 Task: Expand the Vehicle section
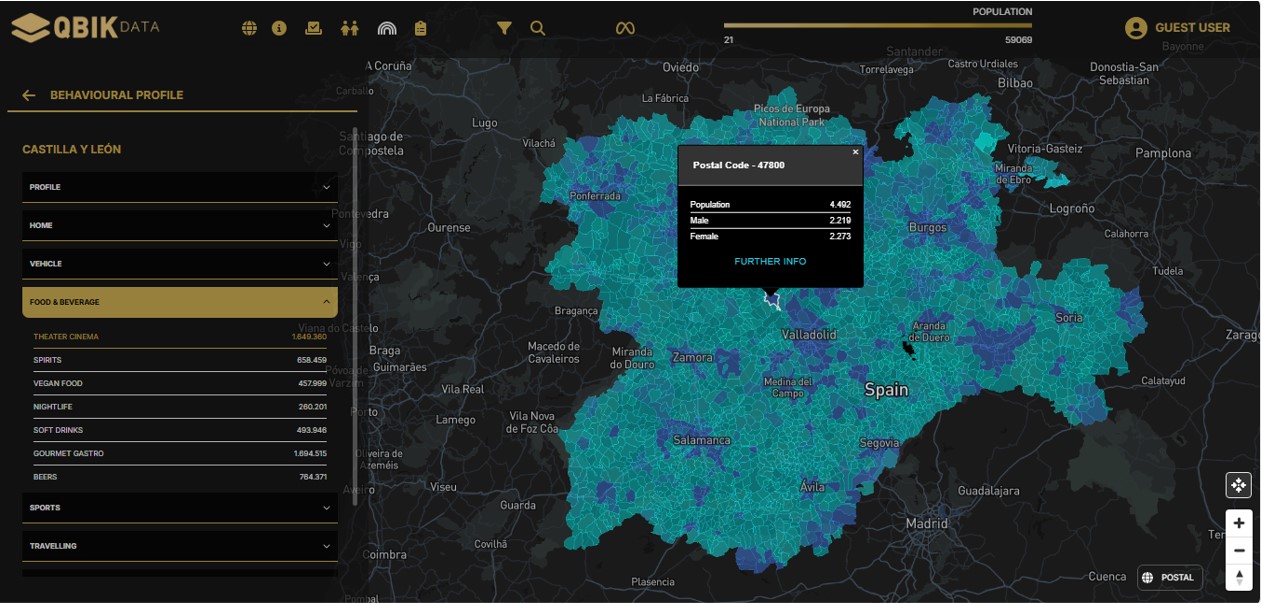(180, 264)
